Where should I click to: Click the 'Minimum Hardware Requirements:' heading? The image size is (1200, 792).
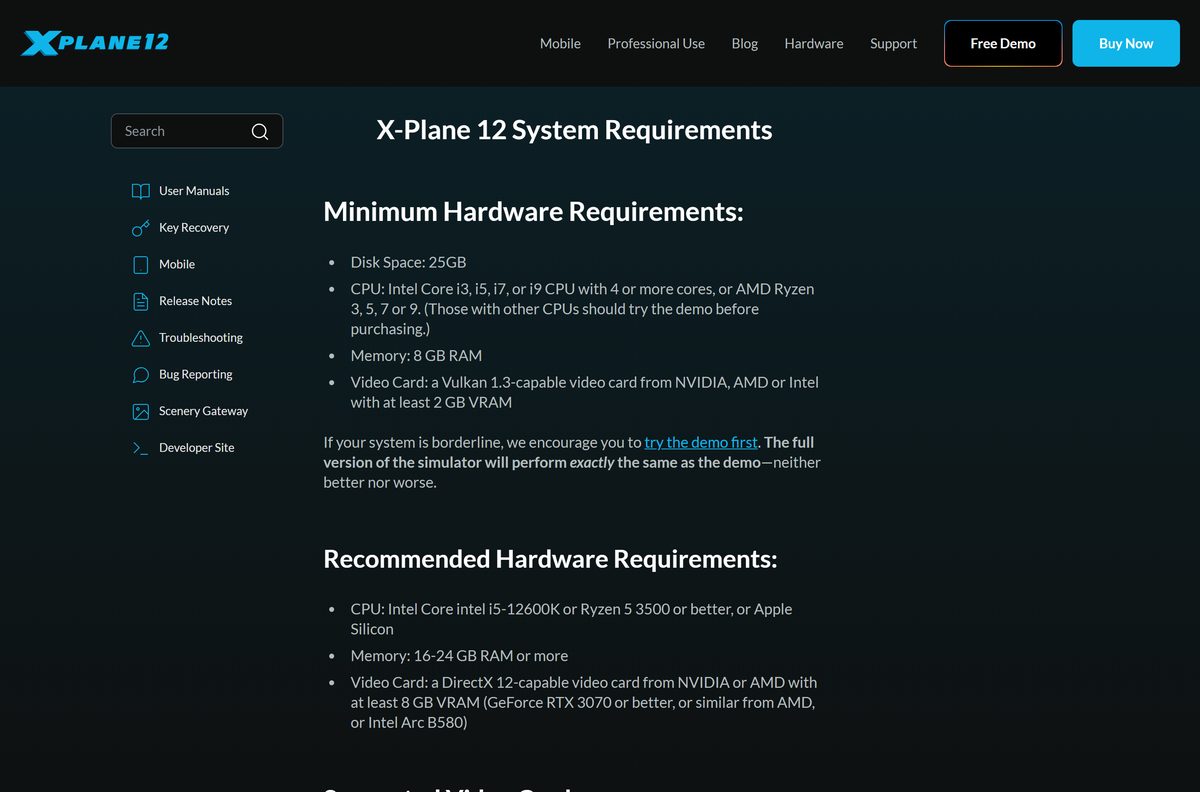(533, 212)
